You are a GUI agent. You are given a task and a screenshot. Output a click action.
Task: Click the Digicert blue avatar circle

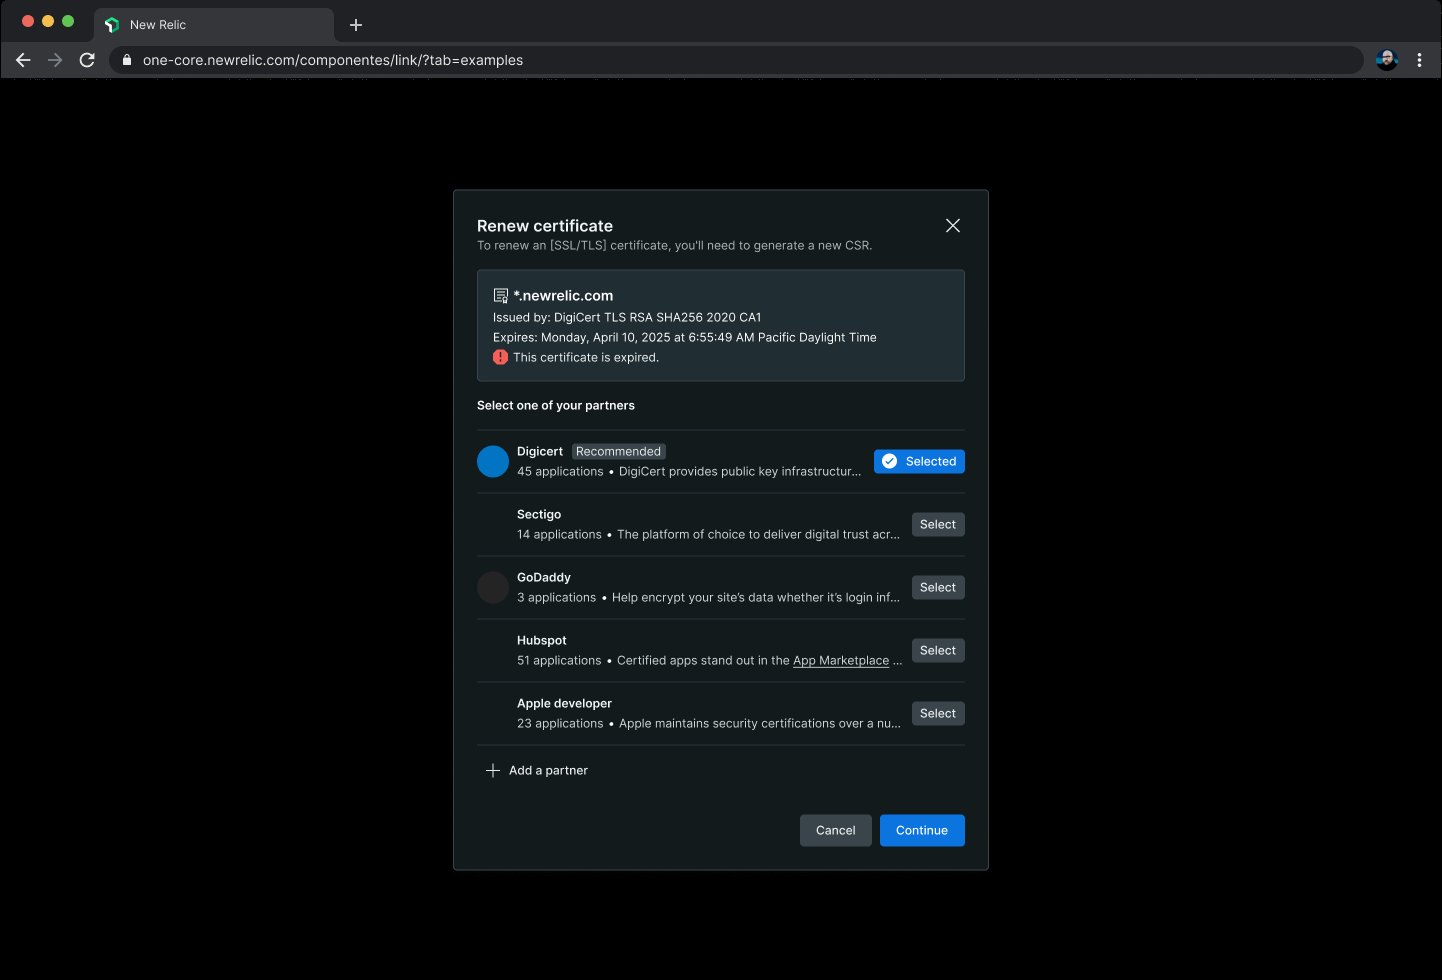pos(493,461)
